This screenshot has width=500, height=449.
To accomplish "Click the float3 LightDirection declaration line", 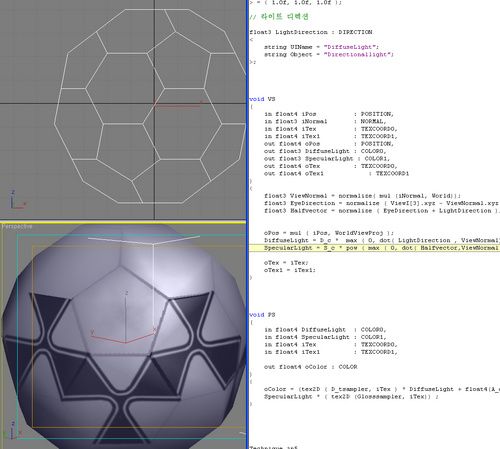I will point(311,32).
